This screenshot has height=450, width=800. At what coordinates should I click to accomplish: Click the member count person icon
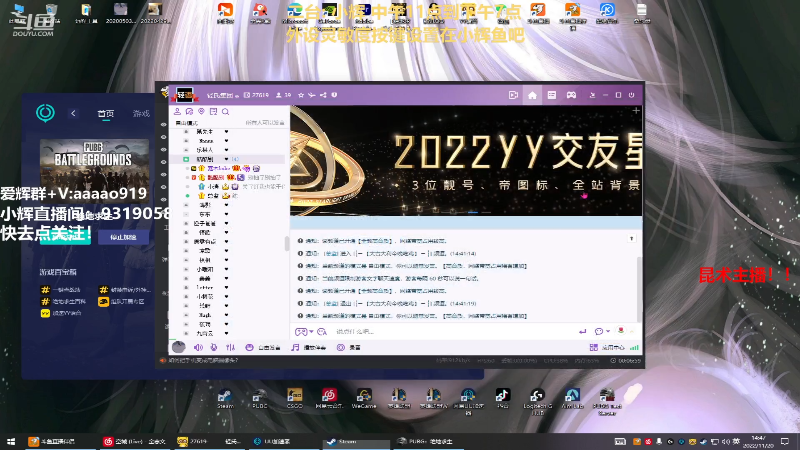(279, 95)
